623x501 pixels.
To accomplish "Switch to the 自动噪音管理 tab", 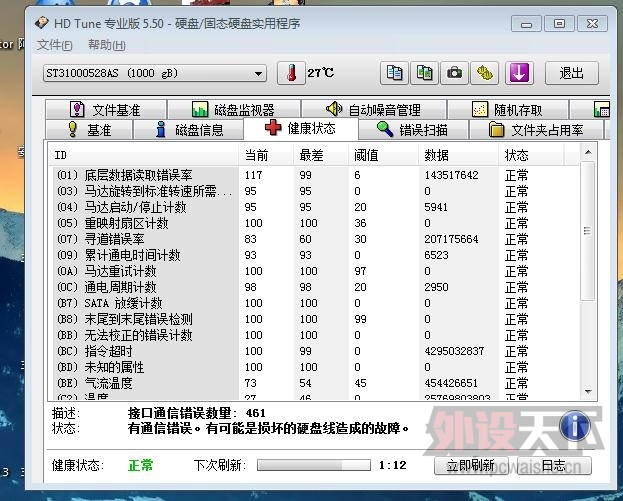I will pyautogui.click(x=373, y=109).
